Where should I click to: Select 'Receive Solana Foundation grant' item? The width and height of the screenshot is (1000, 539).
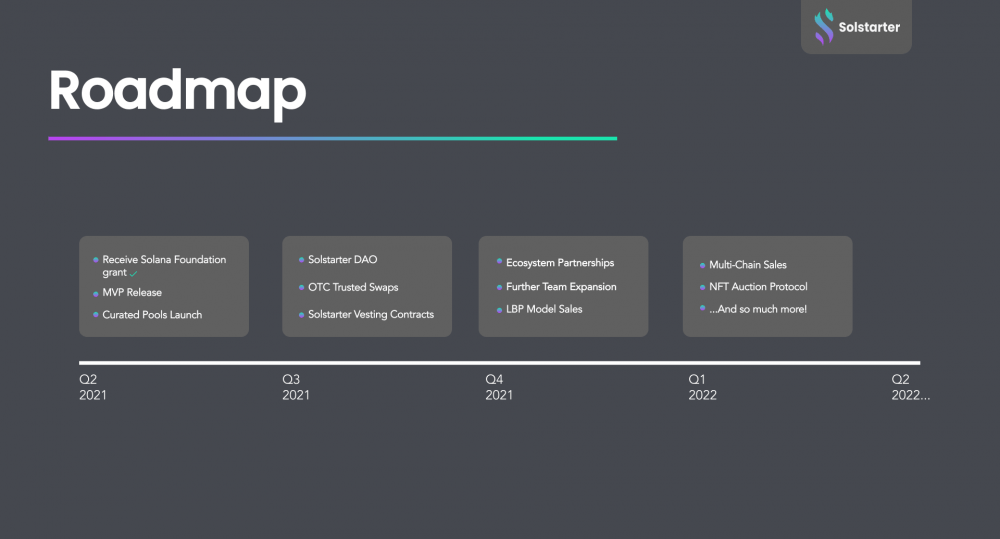[164, 266]
